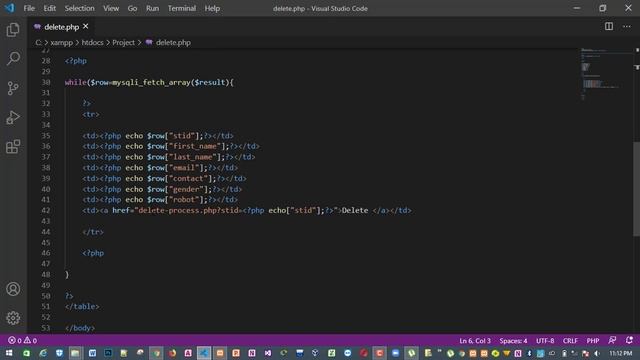
Task: Click the CRLF end-of-line selector
Action: [x=570, y=340]
